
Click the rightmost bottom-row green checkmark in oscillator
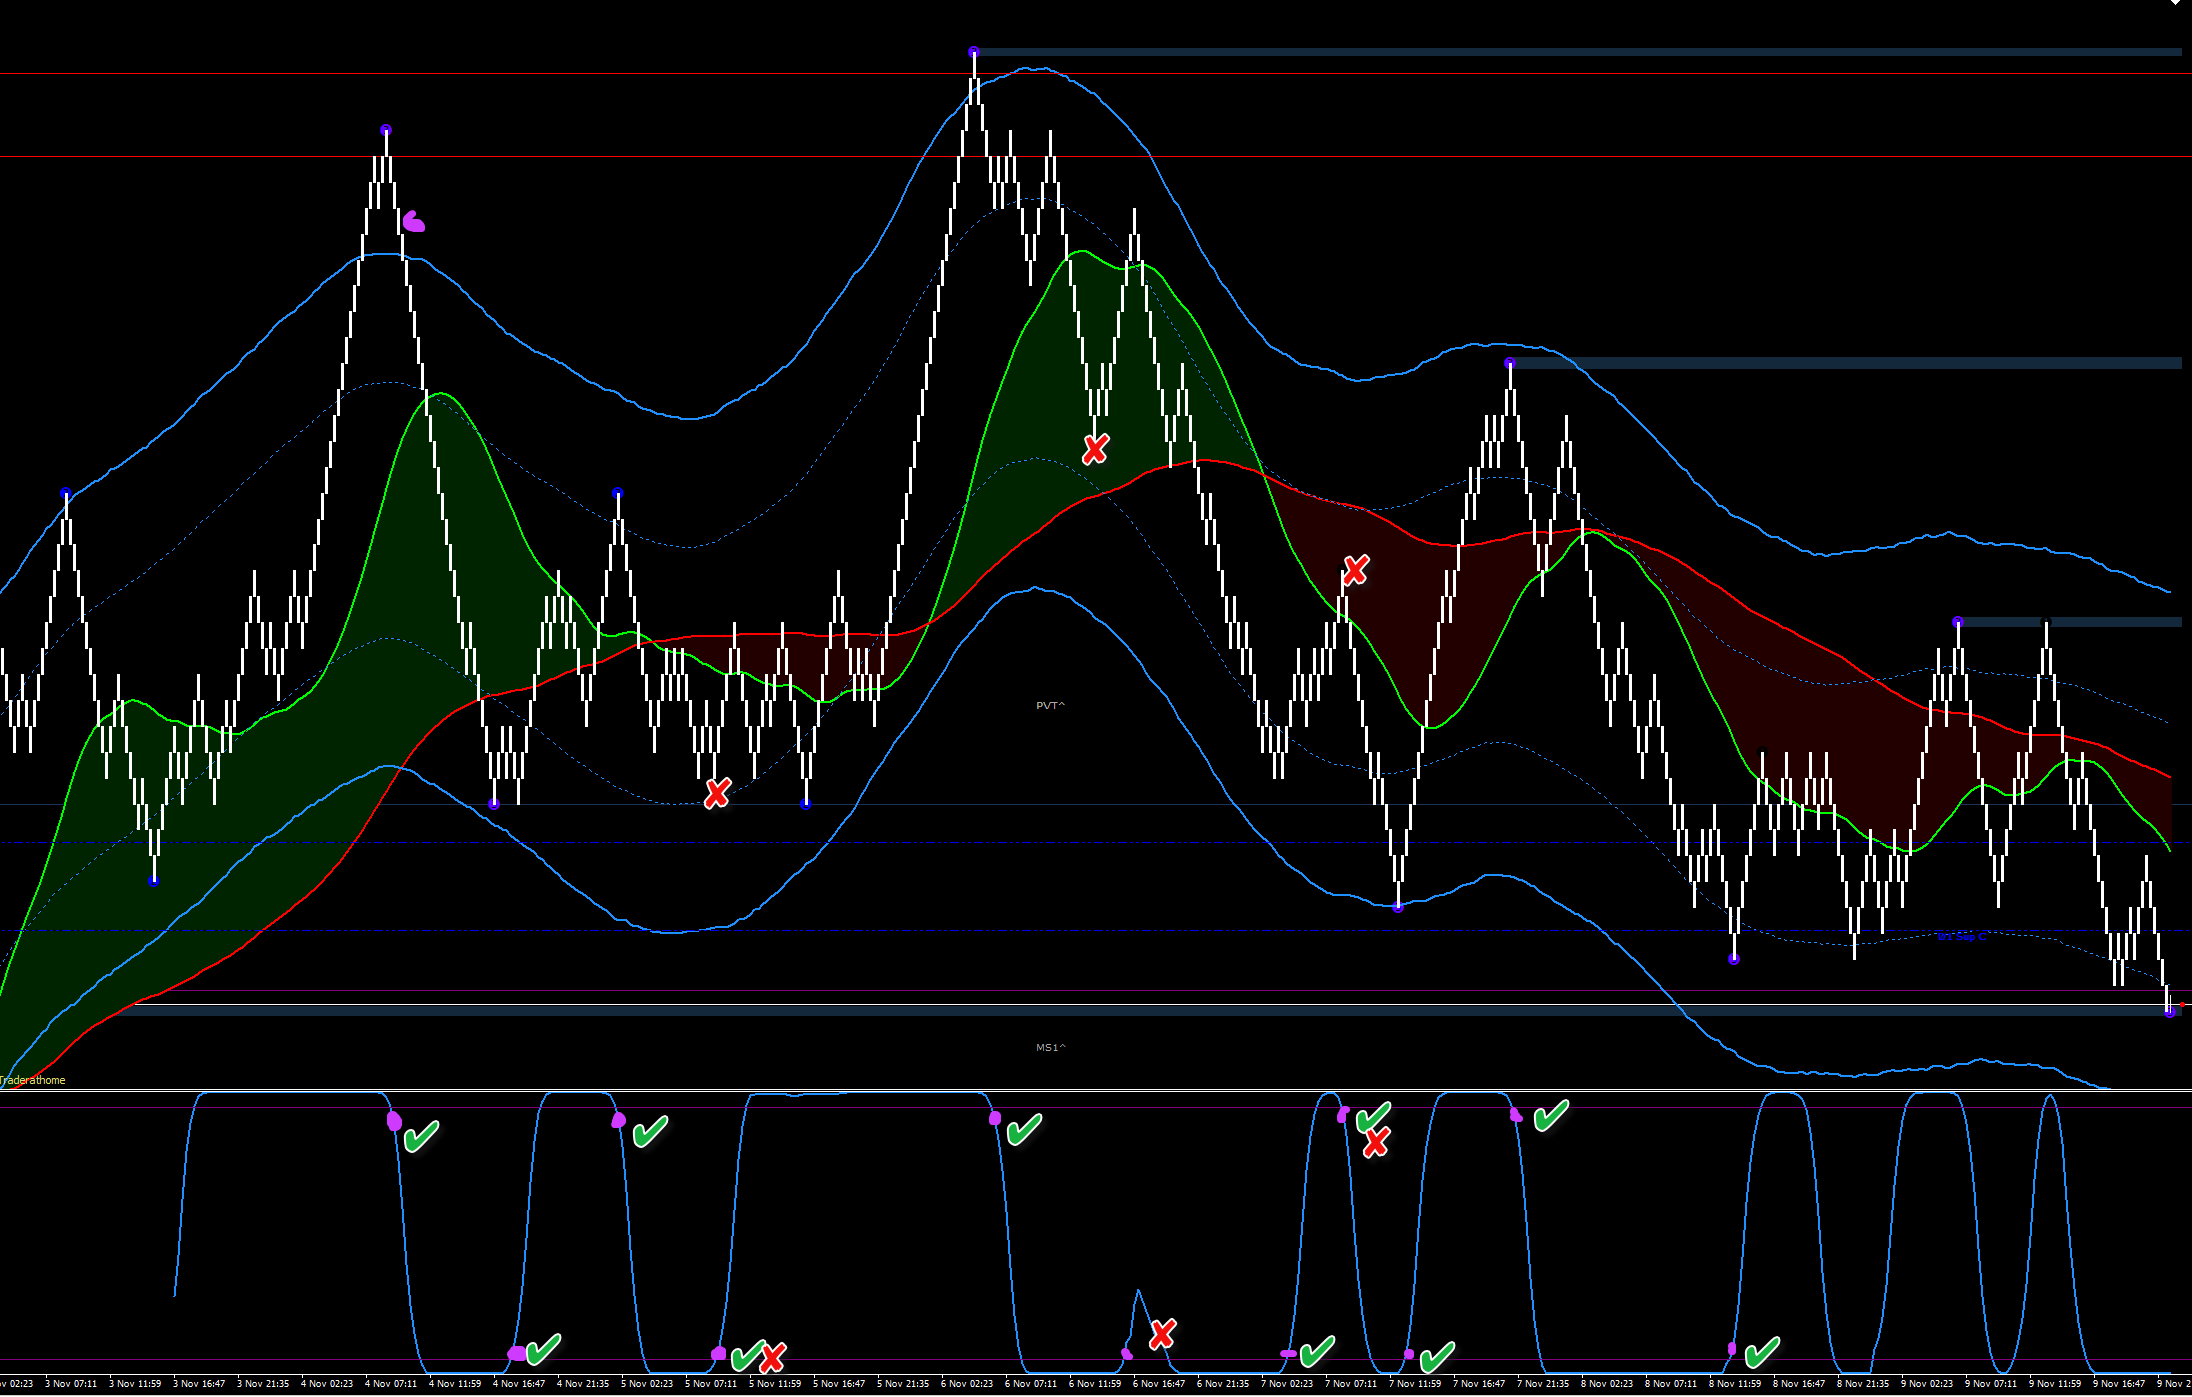[1762, 1352]
